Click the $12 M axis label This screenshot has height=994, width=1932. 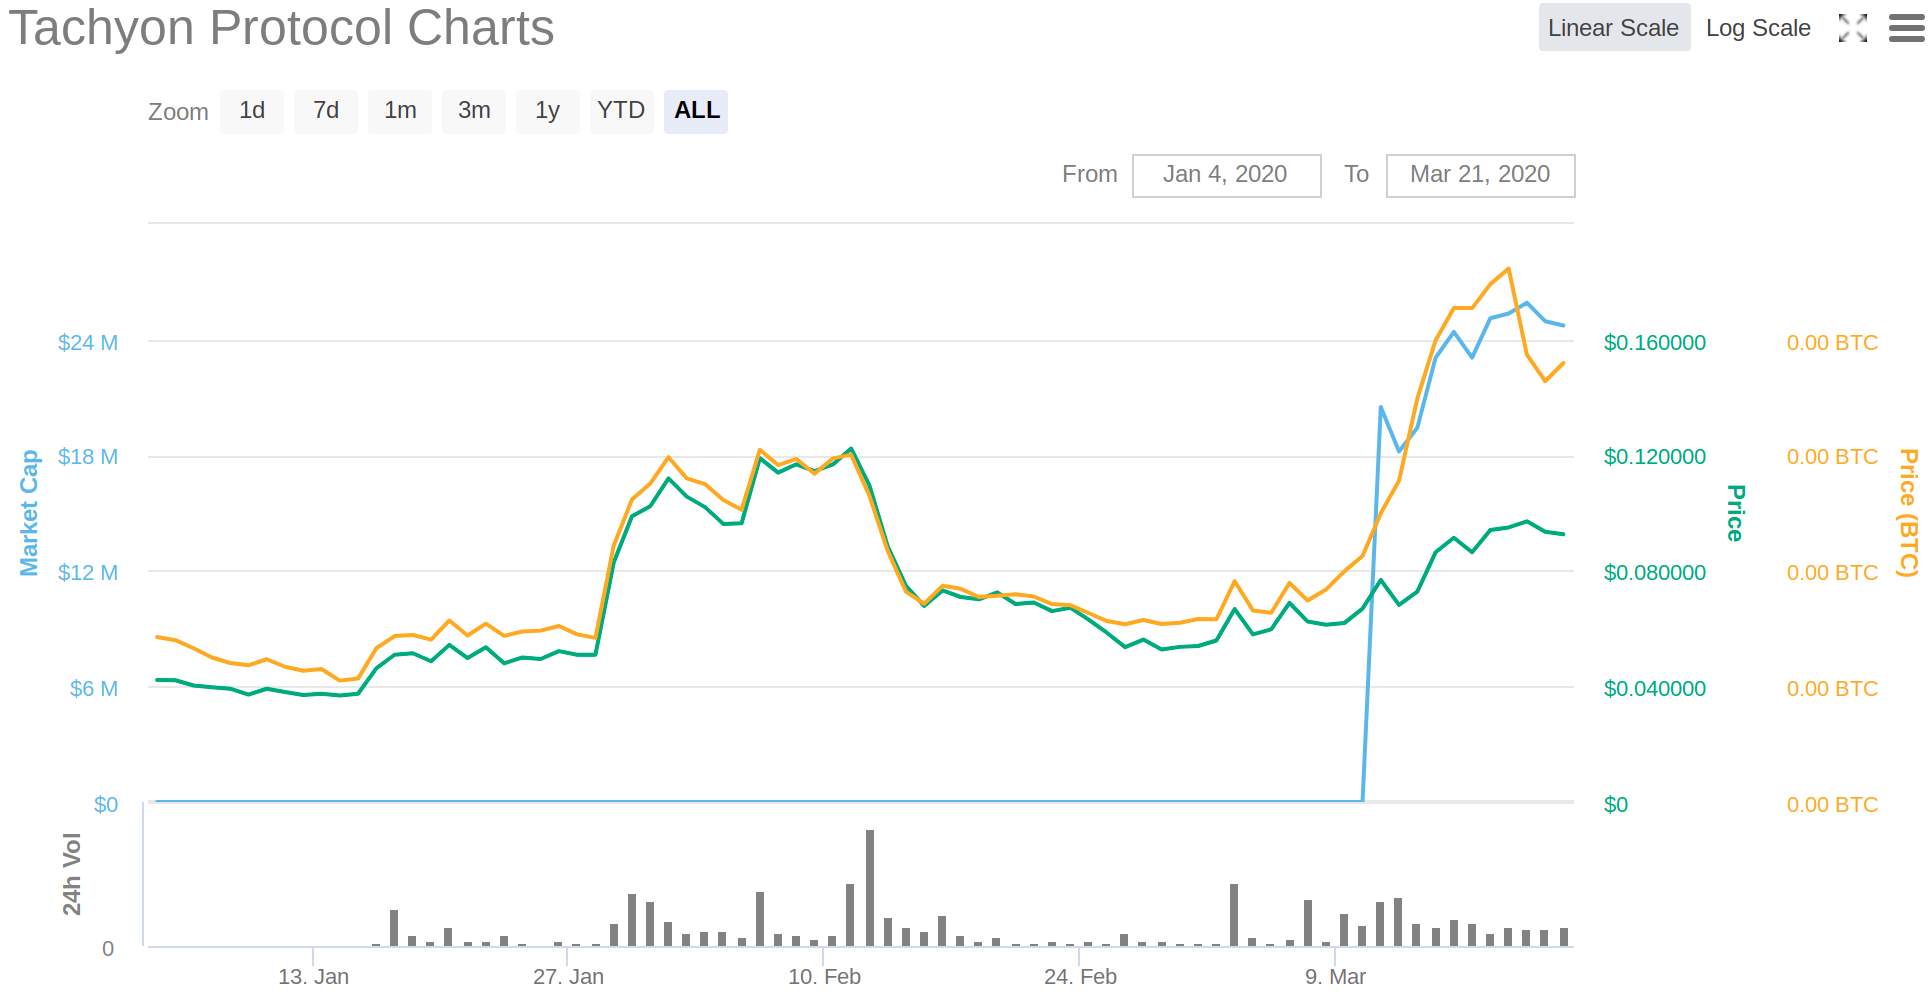pyautogui.click(x=88, y=573)
